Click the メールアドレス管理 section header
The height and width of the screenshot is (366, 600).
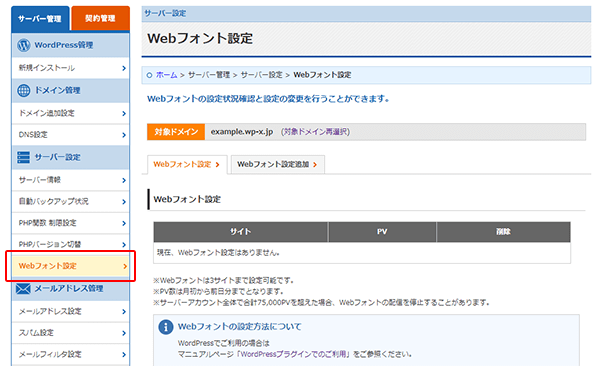71,289
